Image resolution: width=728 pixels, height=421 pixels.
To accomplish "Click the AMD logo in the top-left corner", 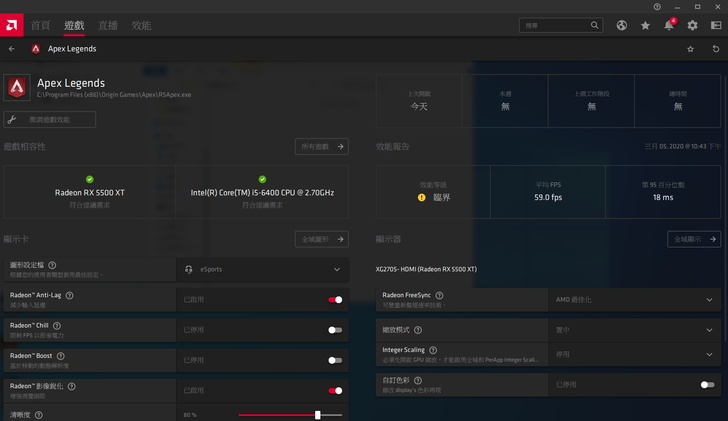I will (11, 24).
